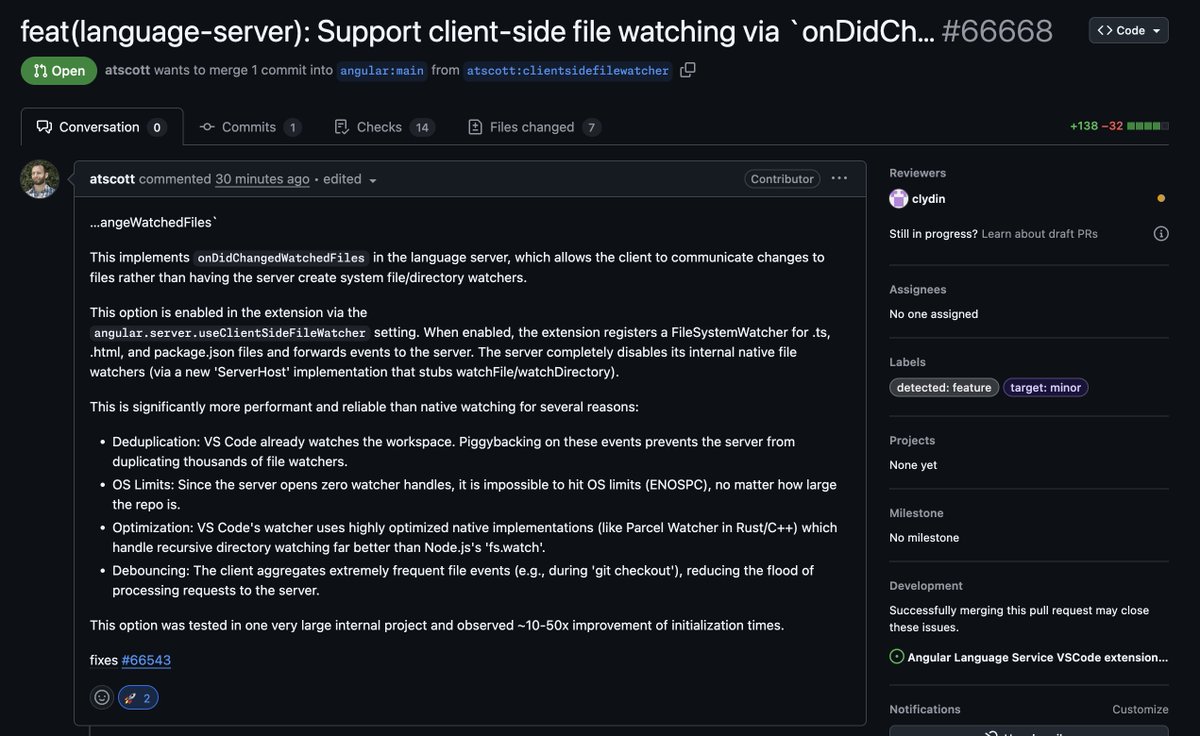Click the Reviewers section heading
This screenshot has height=736, width=1200.
click(917, 173)
